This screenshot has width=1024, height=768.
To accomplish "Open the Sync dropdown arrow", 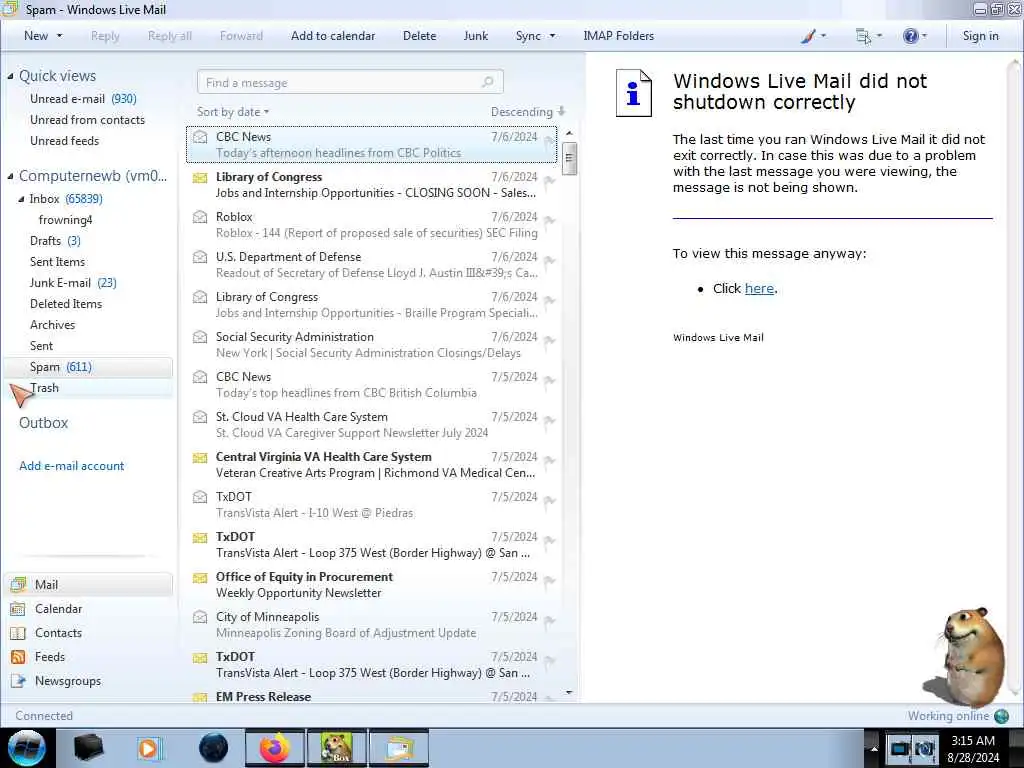I will coord(552,36).
